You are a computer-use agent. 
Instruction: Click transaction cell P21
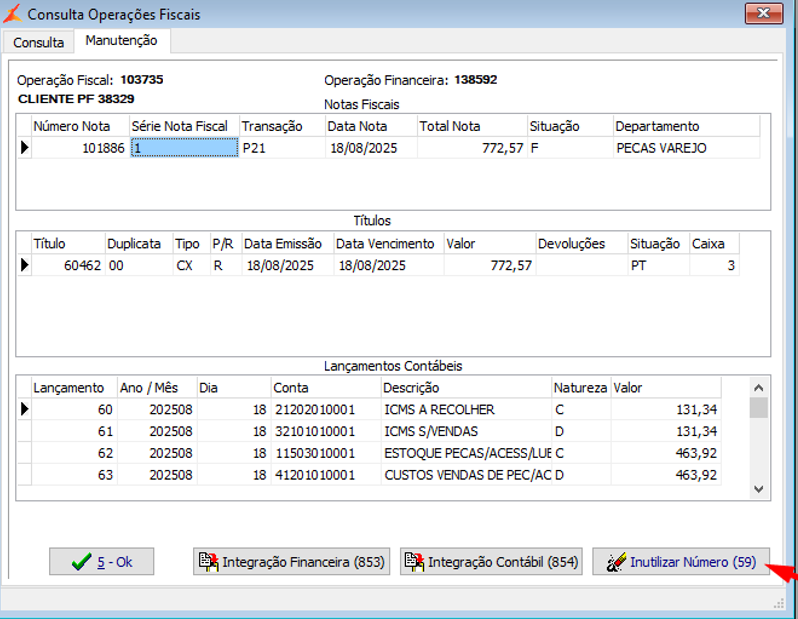pos(282,148)
